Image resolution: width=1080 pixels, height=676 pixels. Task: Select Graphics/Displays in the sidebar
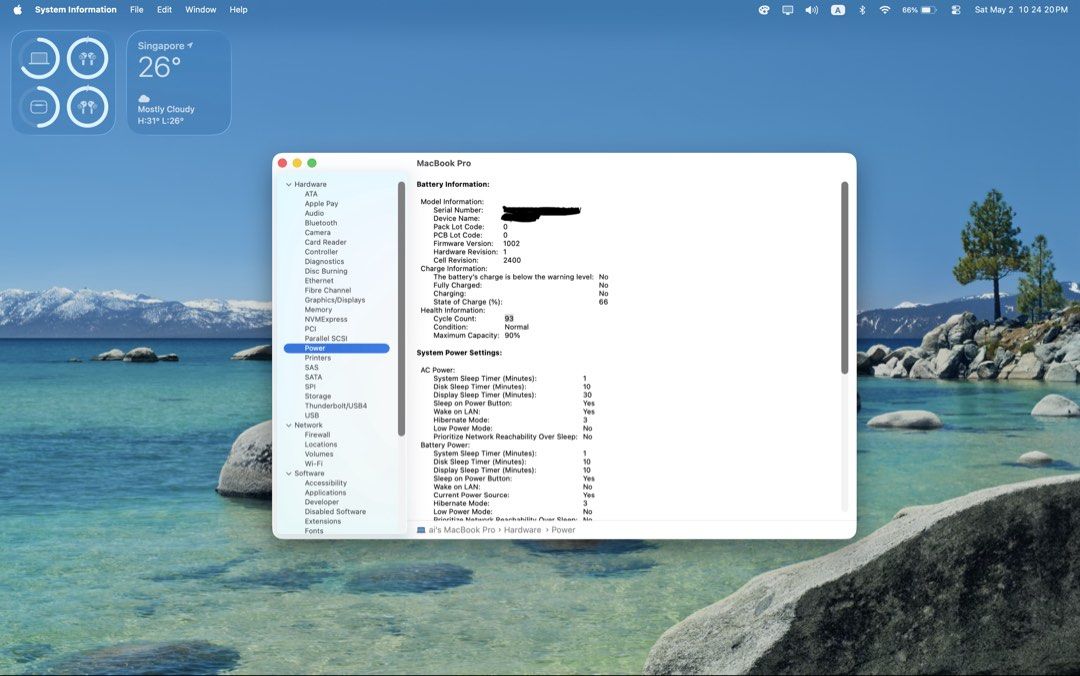(335, 300)
